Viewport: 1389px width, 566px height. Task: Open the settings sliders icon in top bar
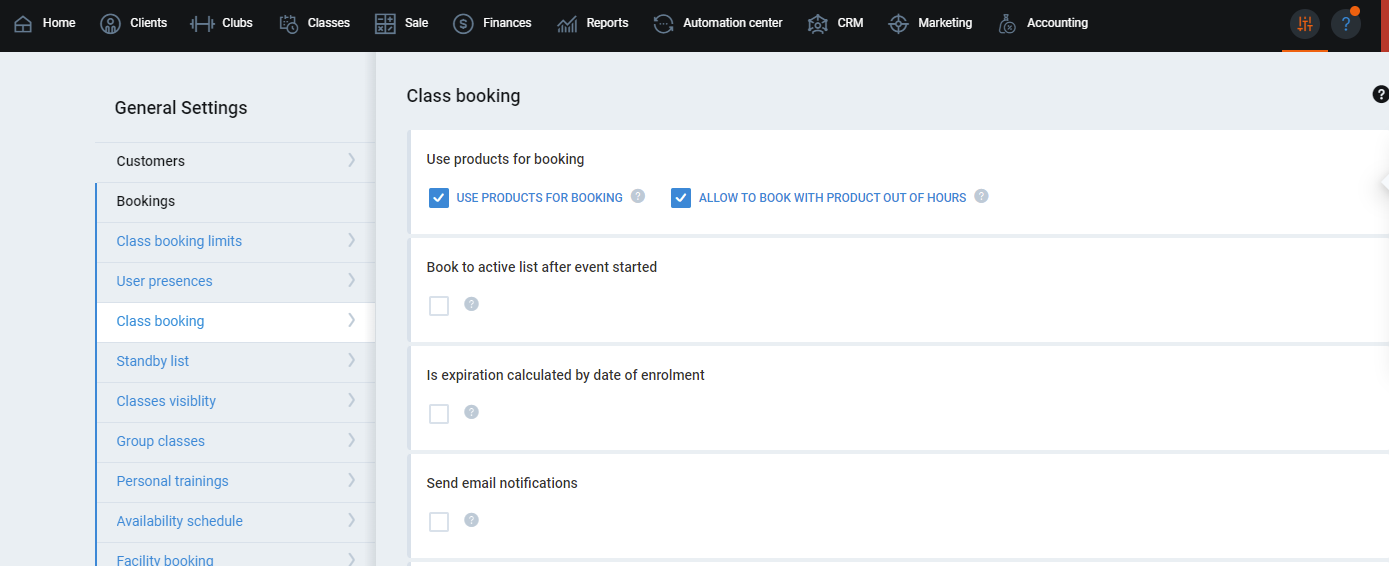pos(1304,24)
